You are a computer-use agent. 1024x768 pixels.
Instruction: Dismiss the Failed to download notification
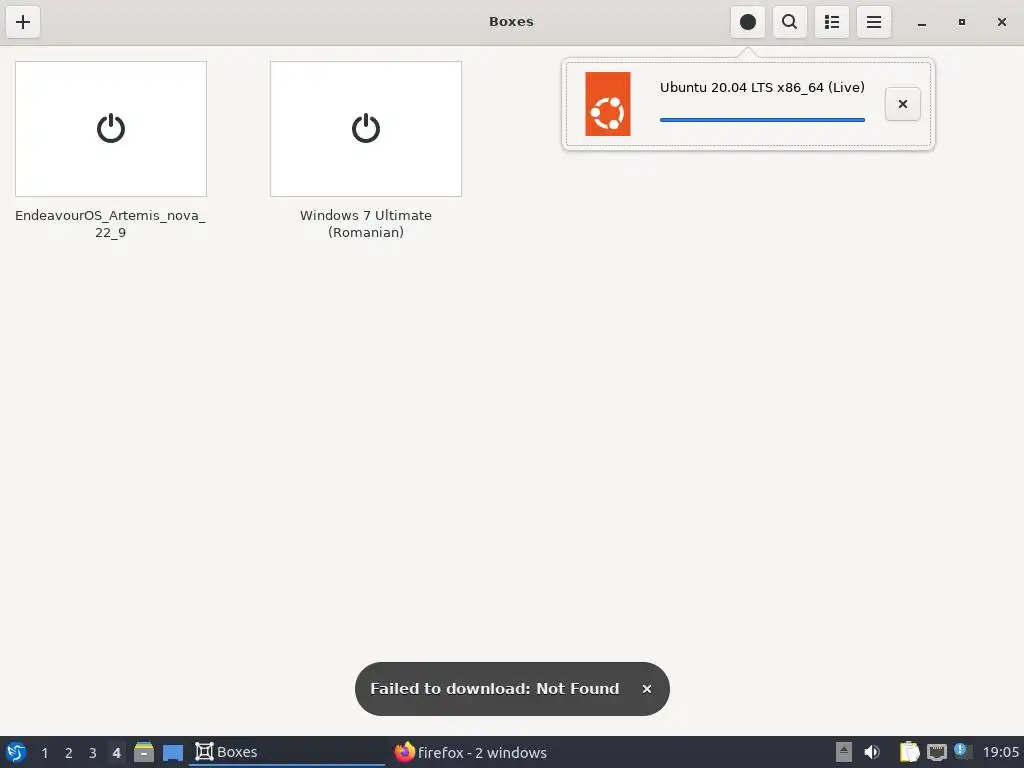tap(647, 689)
